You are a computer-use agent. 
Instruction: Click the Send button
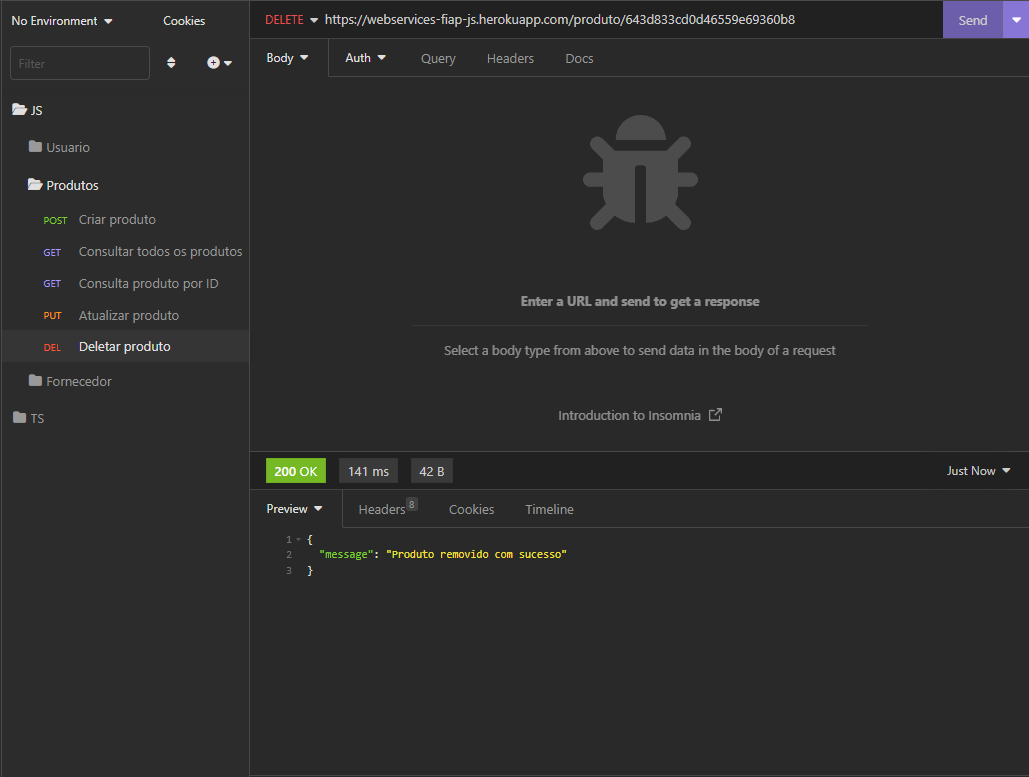[972, 19]
